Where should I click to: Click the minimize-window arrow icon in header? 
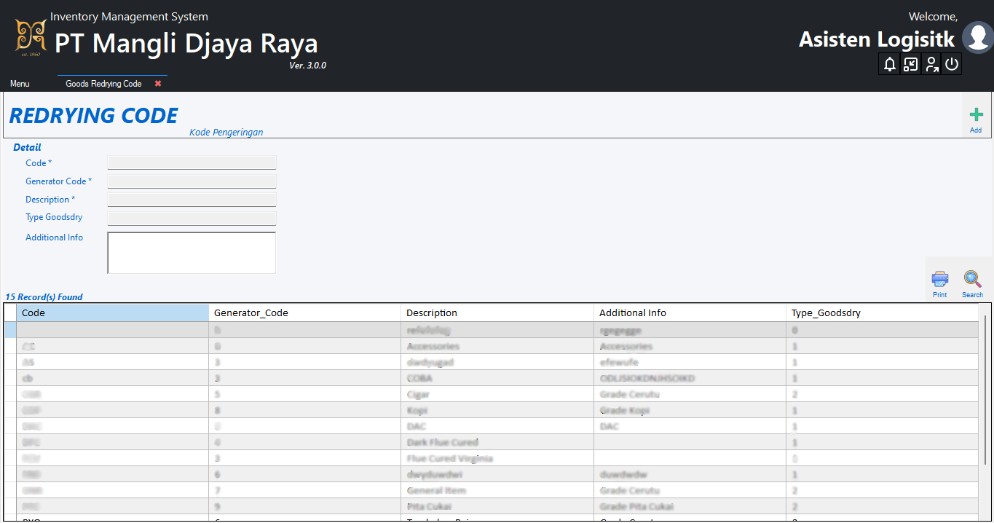[910, 64]
